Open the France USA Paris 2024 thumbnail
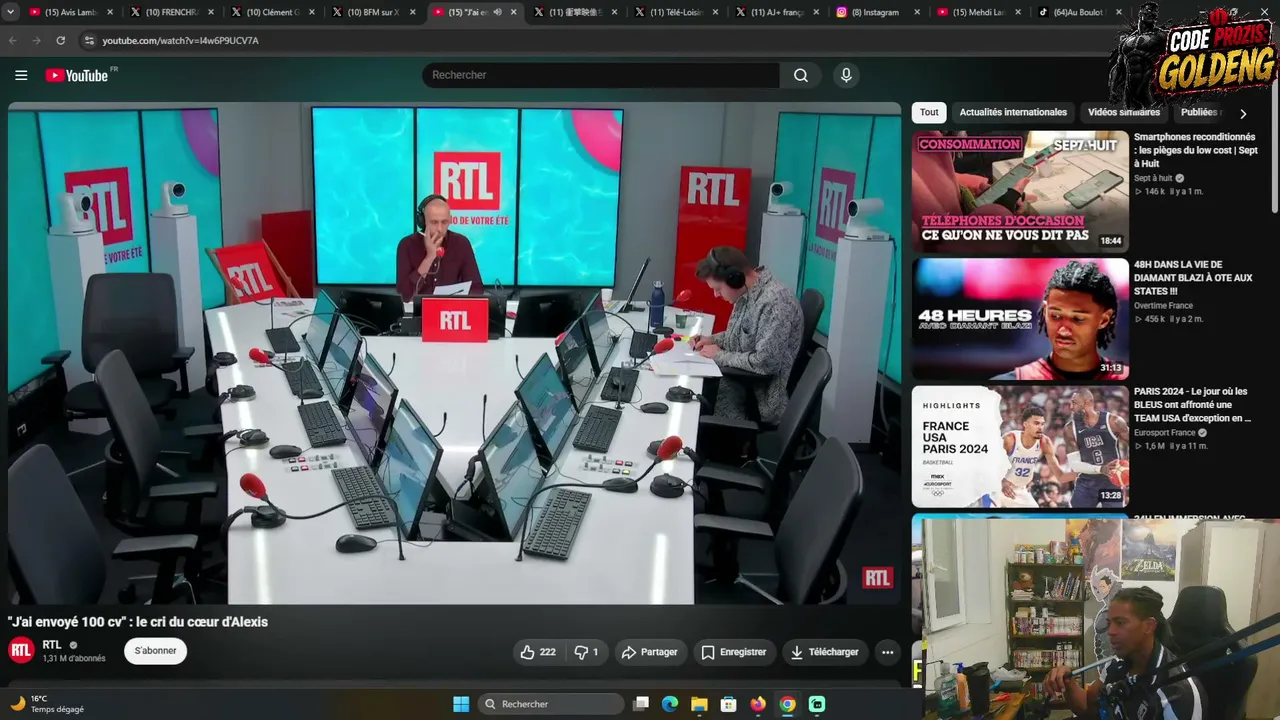Screen dimensions: 1280x720 point(1020,446)
